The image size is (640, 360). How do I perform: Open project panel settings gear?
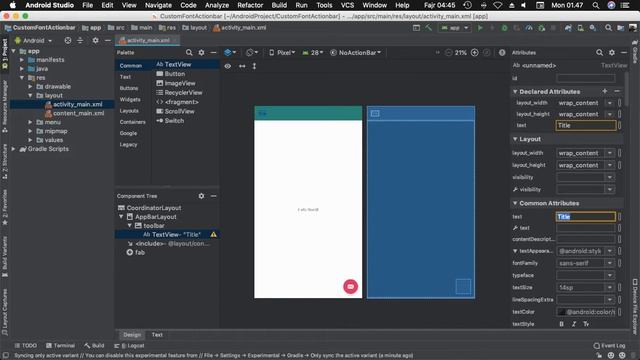click(x=95, y=40)
